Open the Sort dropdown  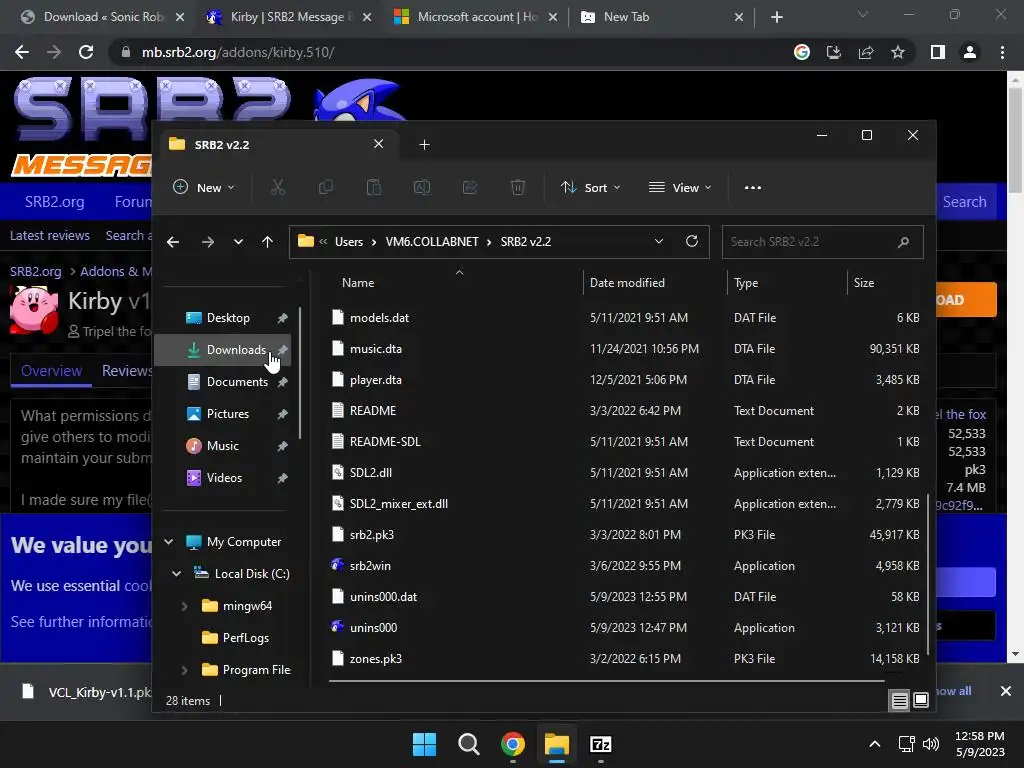(x=590, y=187)
